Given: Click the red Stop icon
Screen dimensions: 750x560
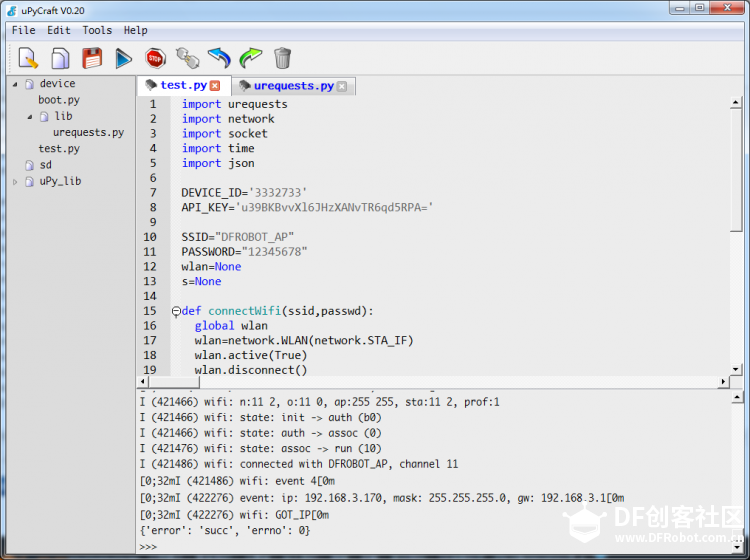Looking at the screenshot, I should pos(155,58).
